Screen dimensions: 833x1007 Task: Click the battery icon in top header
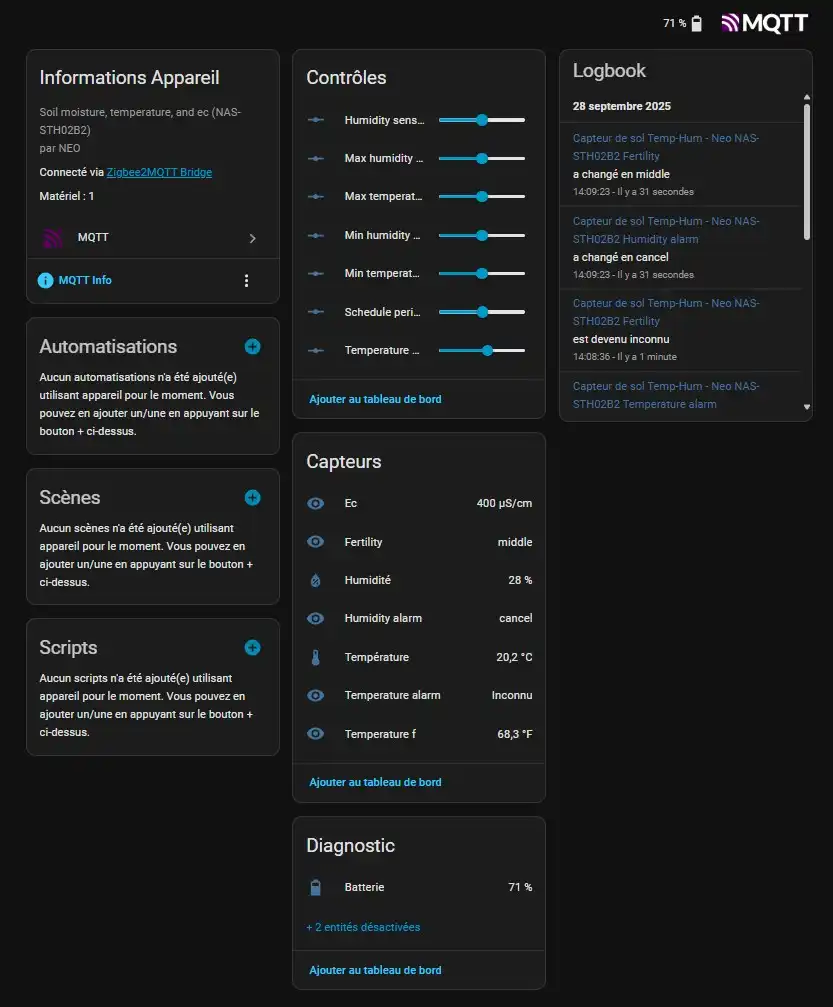pyautogui.click(x=697, y=23)
